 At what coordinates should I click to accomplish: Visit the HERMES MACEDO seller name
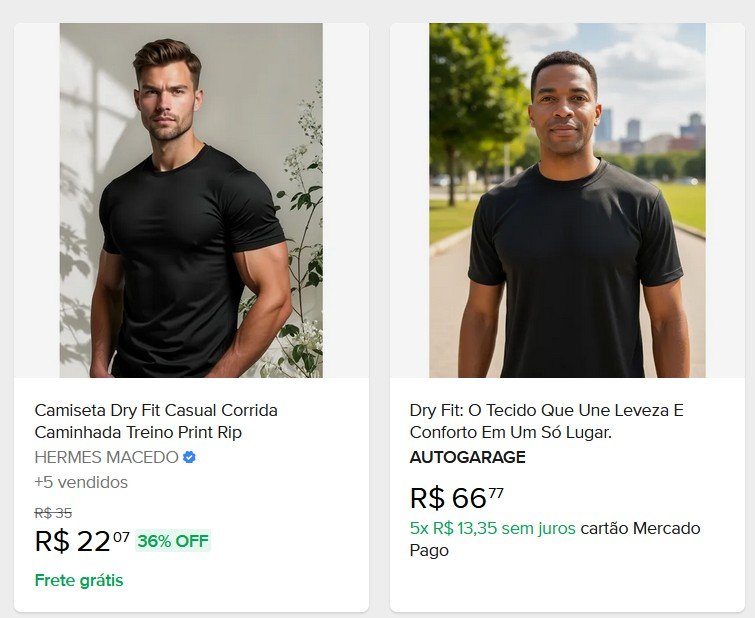click(106, 457)
